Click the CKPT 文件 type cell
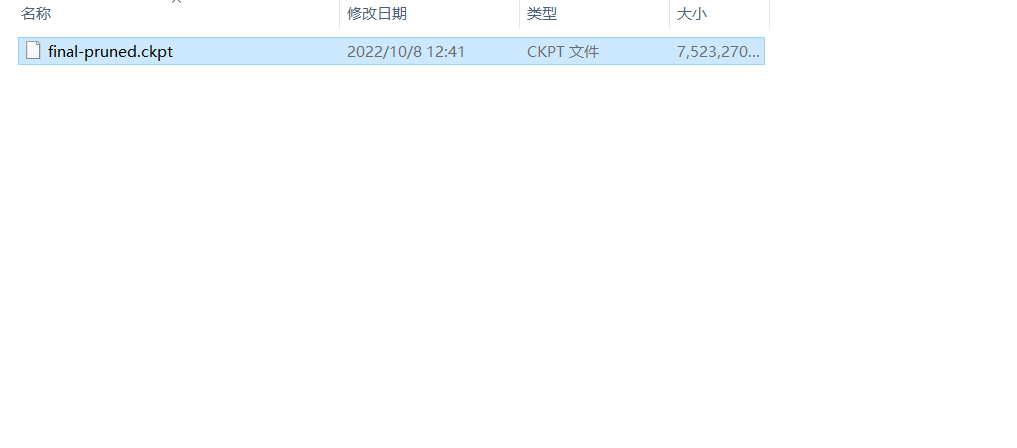1017x448 pixels. pos(562,51)
